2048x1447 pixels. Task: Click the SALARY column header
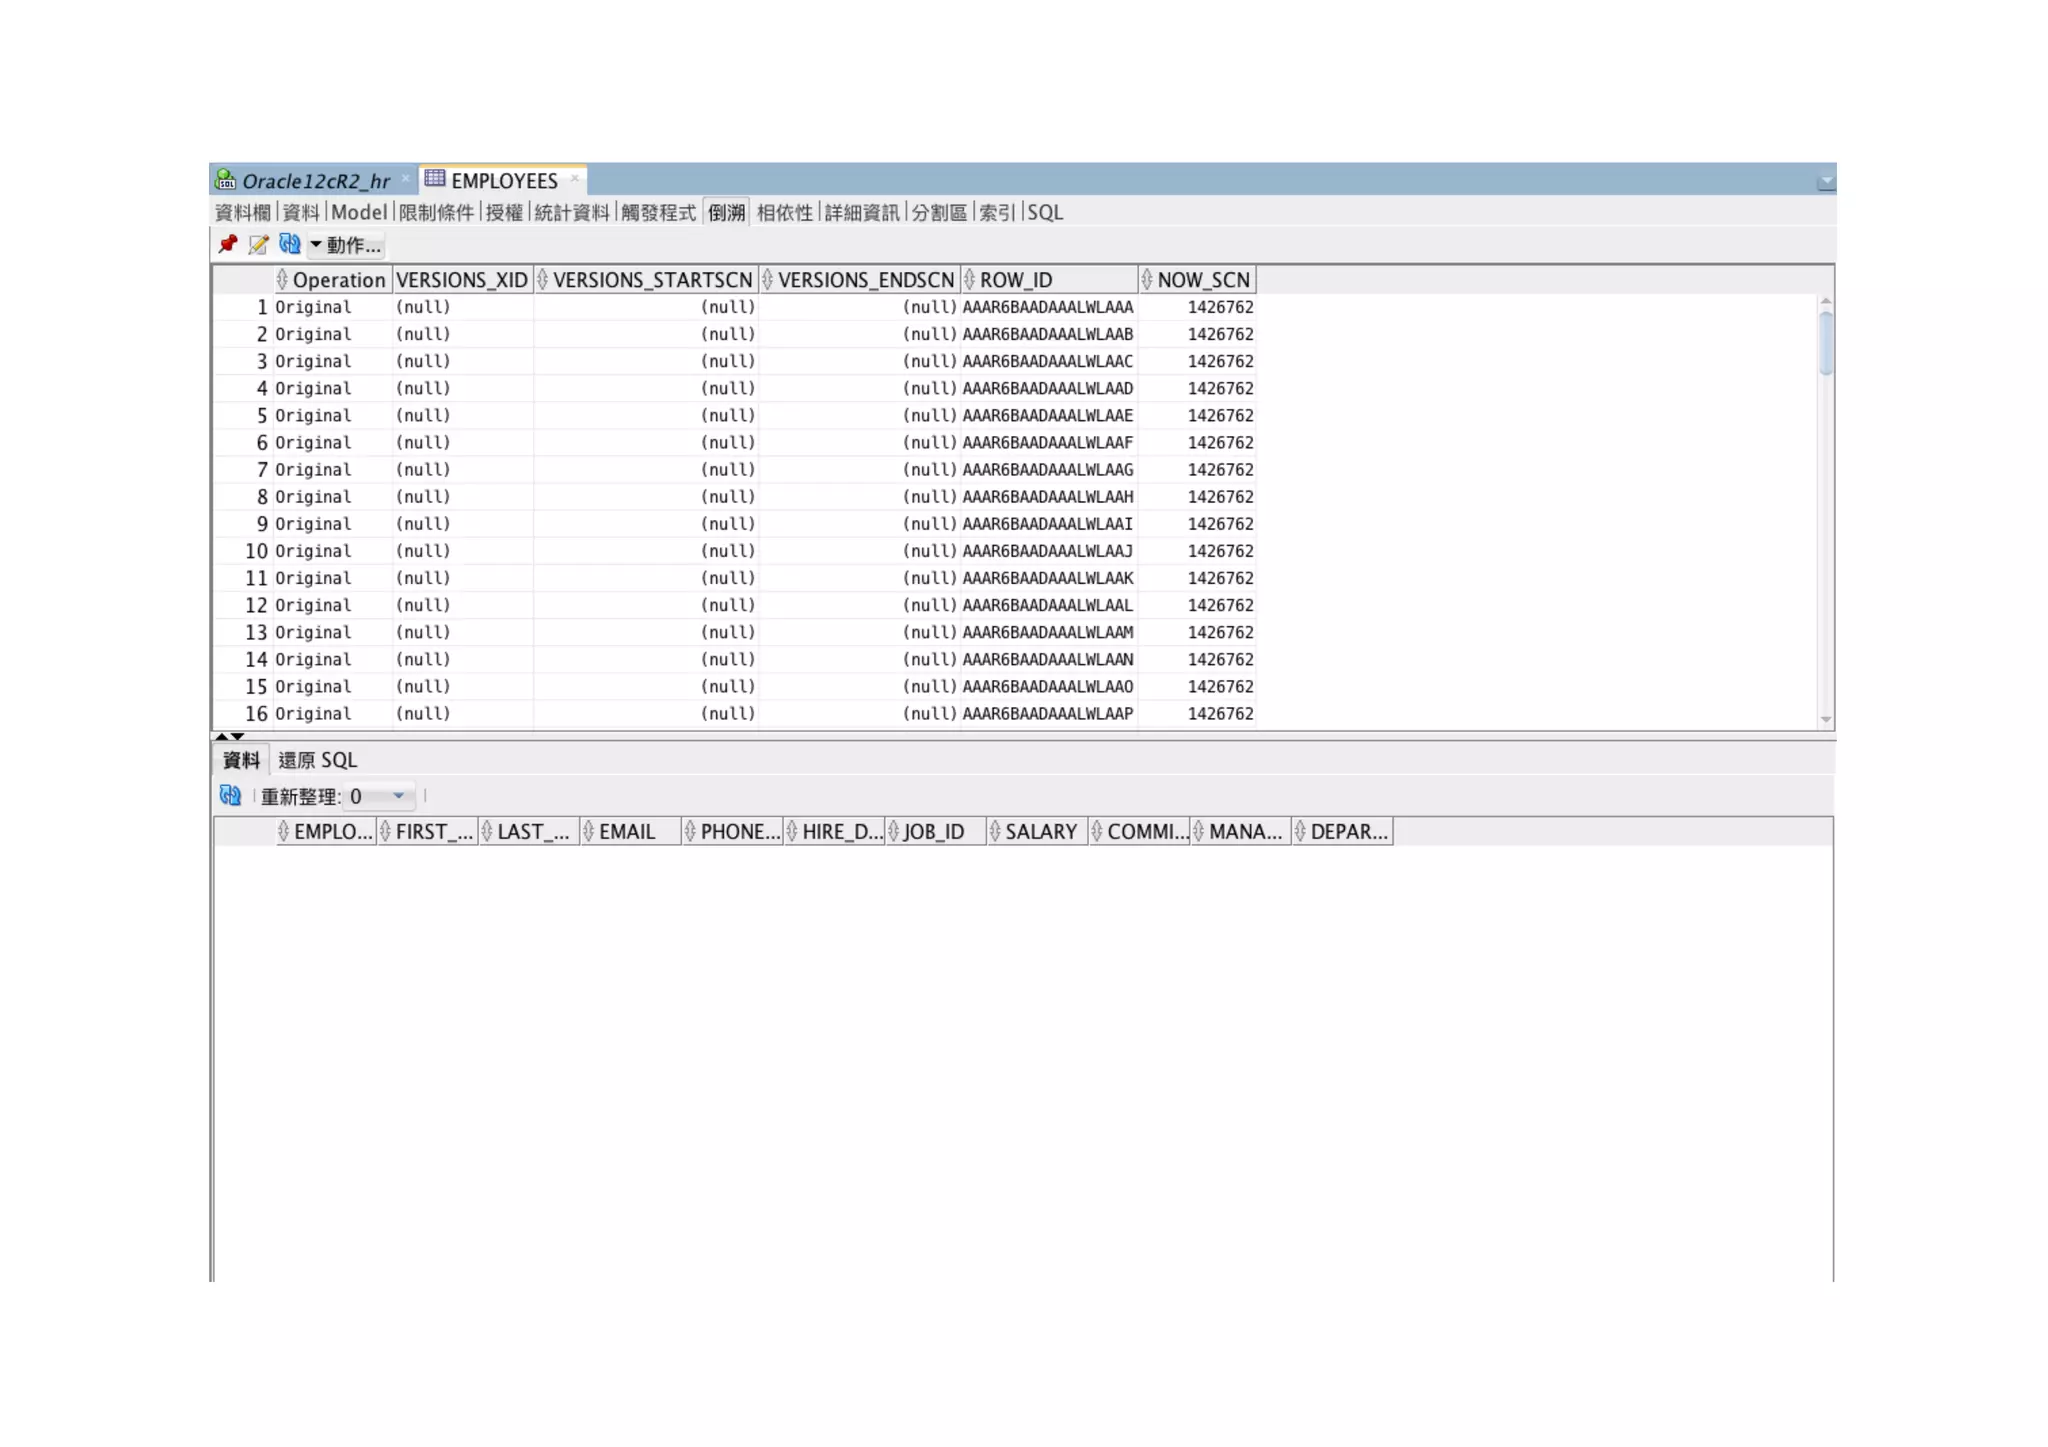(x=1038, y=832)
